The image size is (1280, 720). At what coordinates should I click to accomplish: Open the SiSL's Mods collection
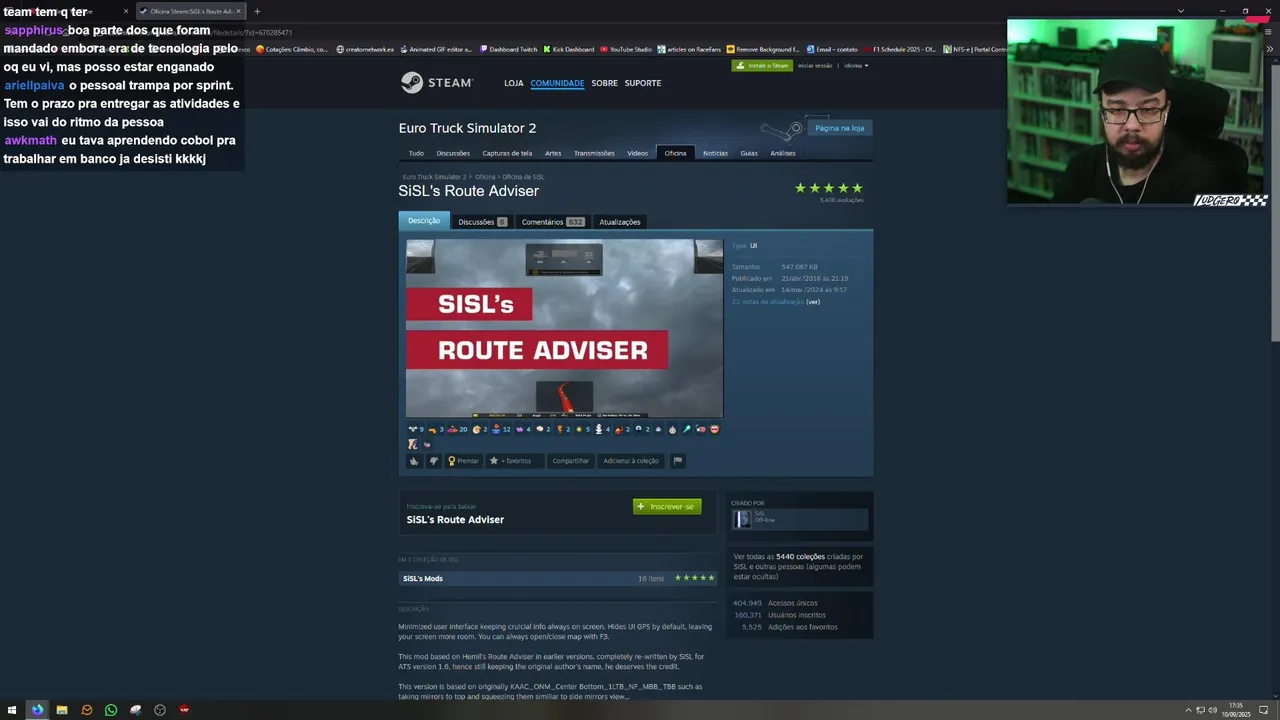[x=558, y=578]
